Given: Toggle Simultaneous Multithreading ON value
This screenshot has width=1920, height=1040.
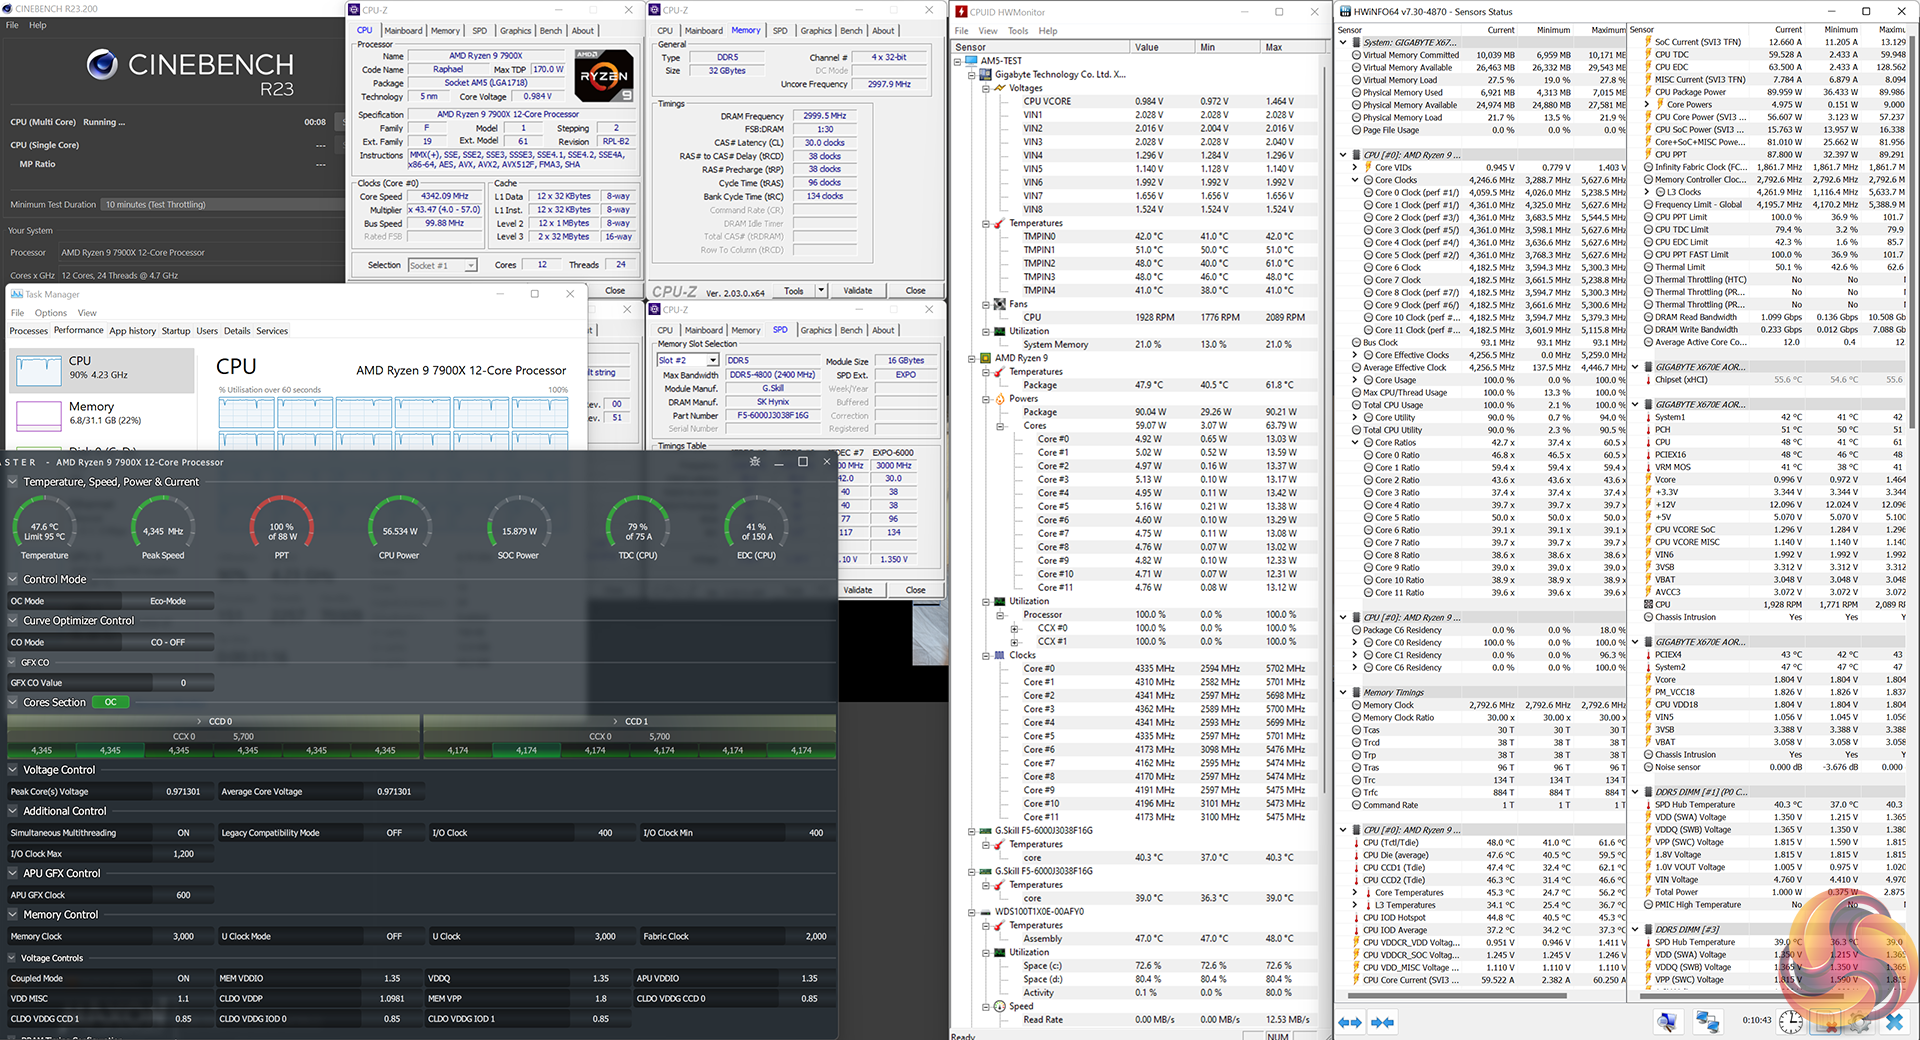Looking at the screenshot, I should coord(183,833).
